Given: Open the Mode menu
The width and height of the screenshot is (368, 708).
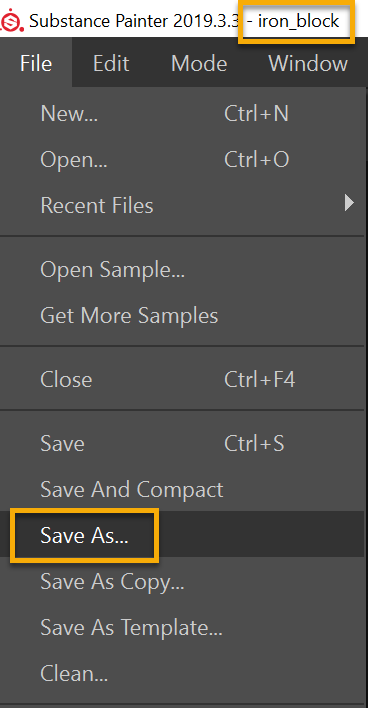Looking at the screenshot, I should click(199, 64).
